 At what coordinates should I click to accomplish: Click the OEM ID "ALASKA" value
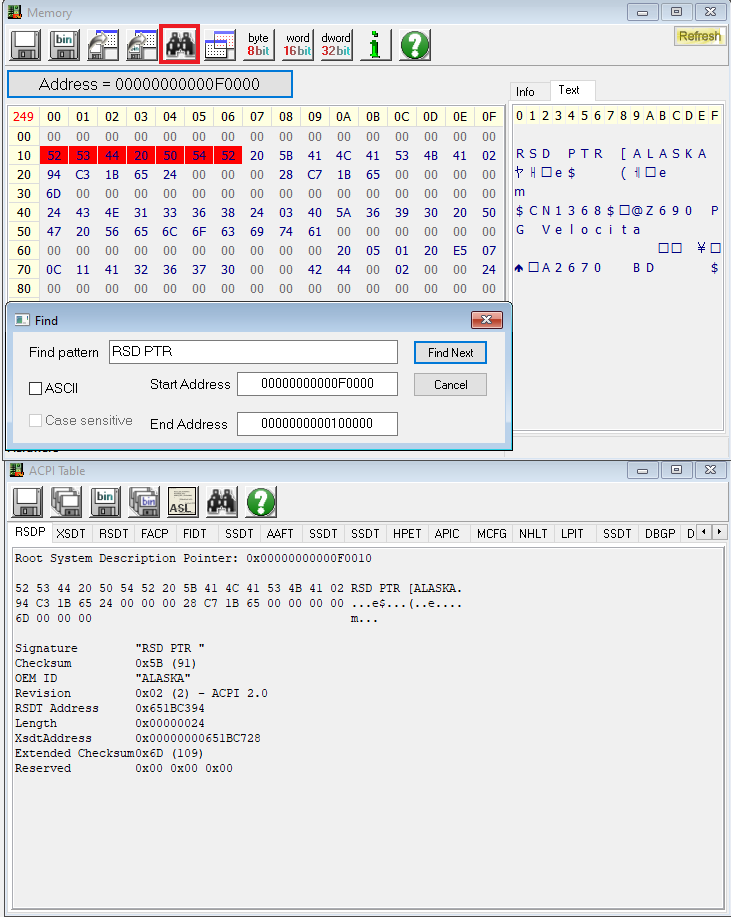tap(163, 678)
